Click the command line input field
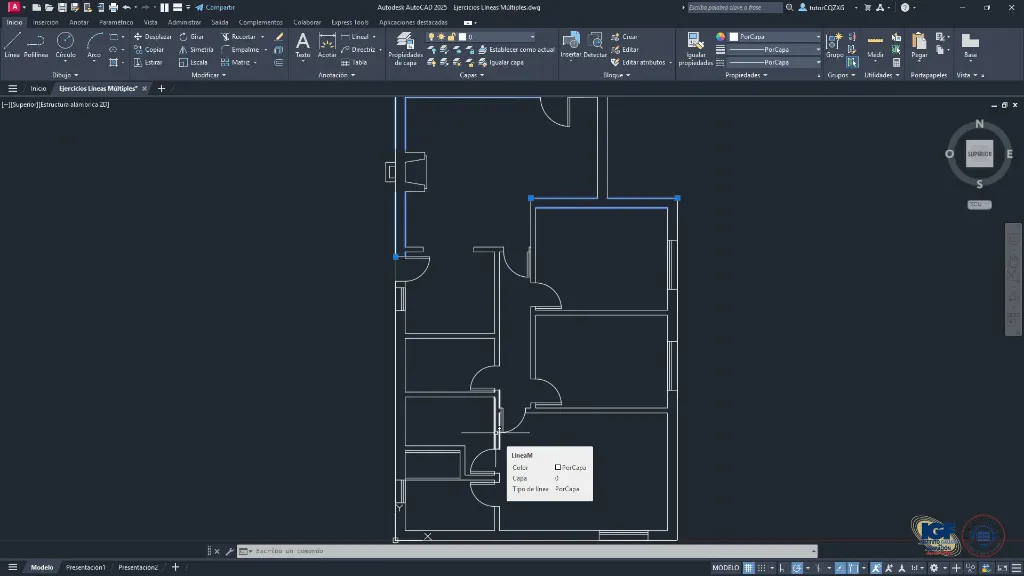This screenshot has width=1024, height=576. click(526, 551)
